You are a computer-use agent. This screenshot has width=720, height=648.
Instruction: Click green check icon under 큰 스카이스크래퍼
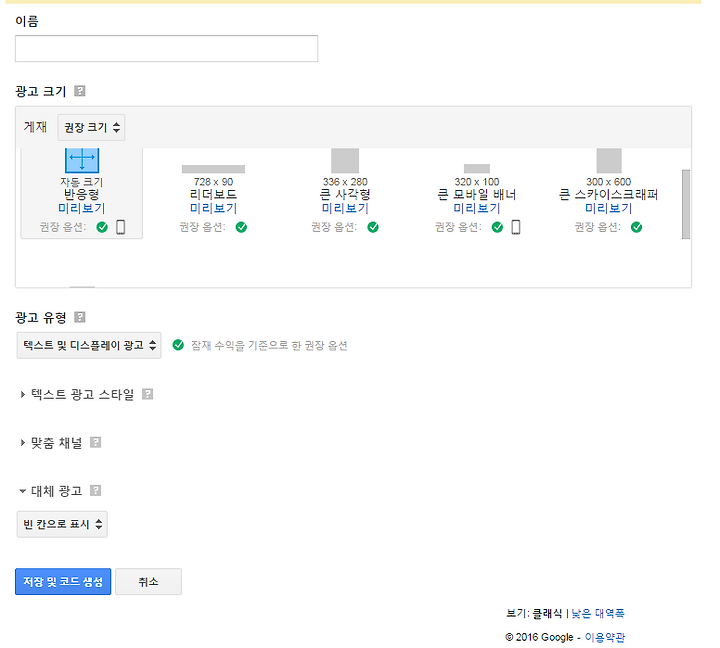pos(636,227)
